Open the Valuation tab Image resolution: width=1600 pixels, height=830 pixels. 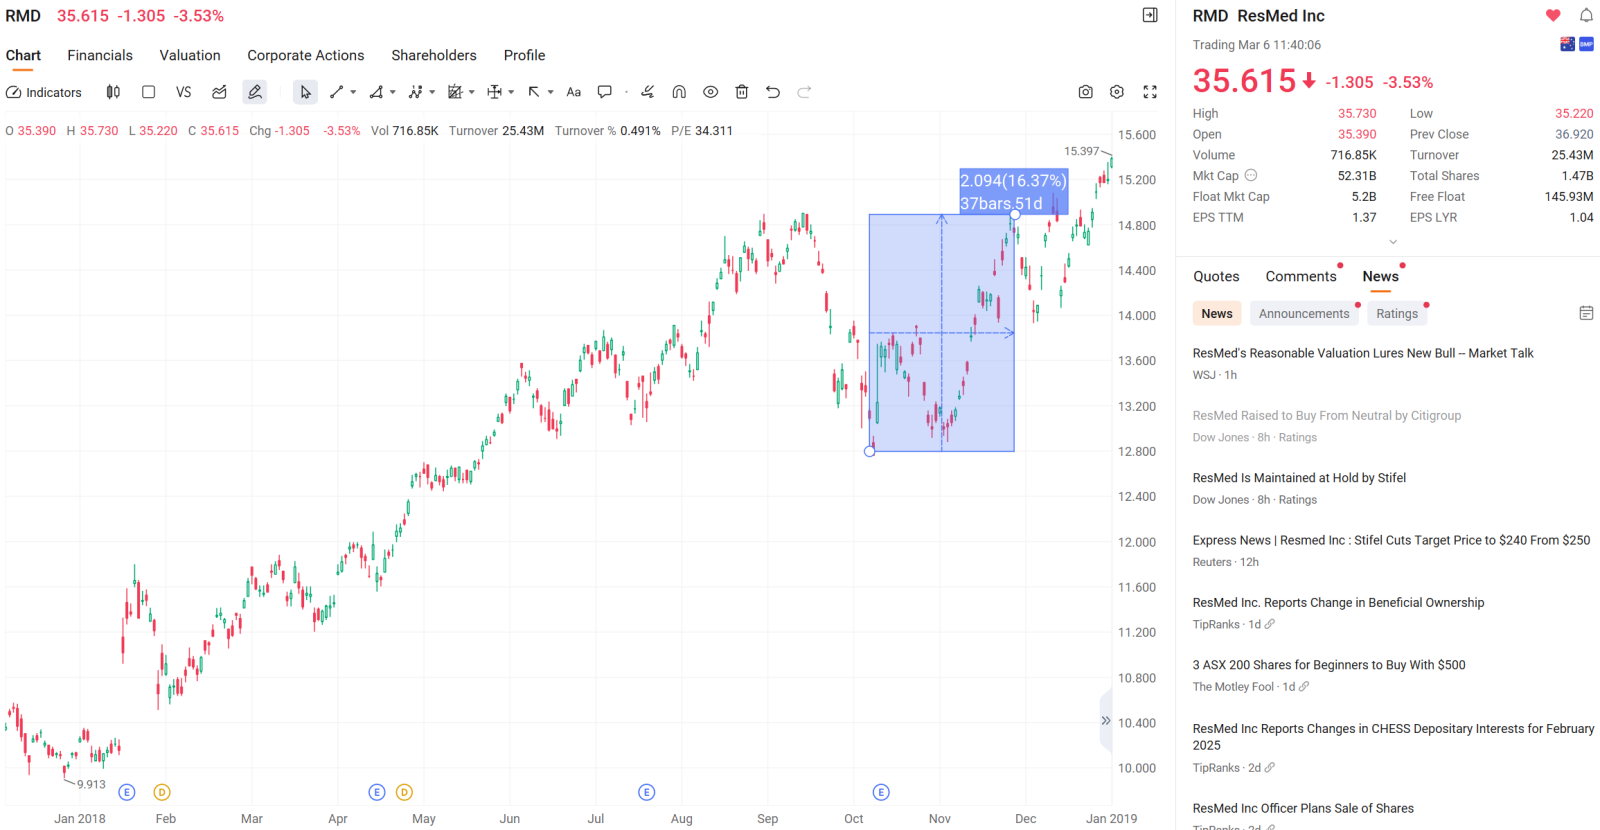[190, 55]
